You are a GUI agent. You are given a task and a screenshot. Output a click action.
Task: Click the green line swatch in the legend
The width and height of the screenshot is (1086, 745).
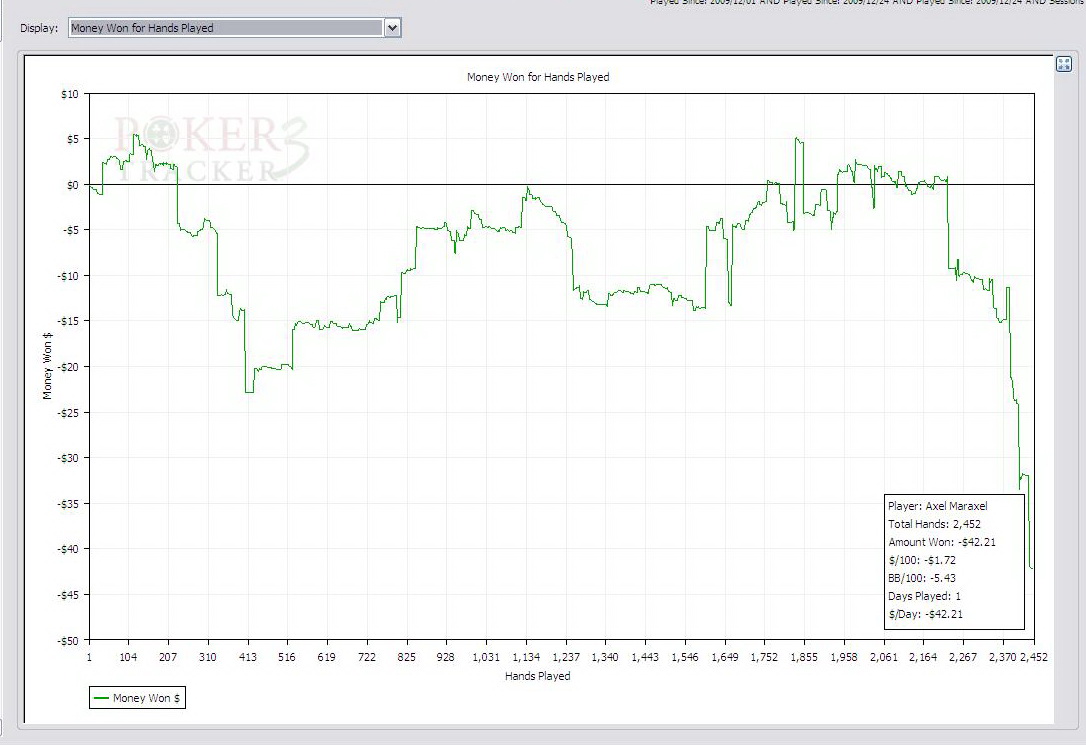[101, 698]
